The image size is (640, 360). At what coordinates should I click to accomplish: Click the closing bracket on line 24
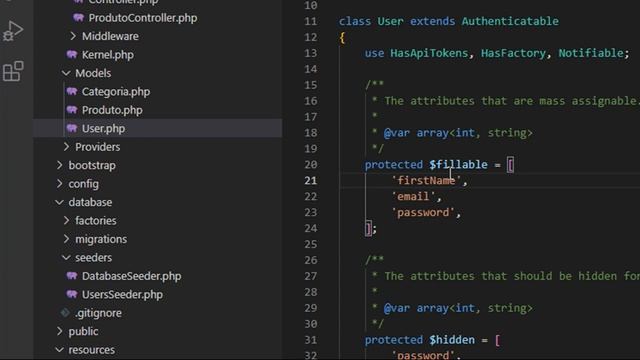point(368,229)
